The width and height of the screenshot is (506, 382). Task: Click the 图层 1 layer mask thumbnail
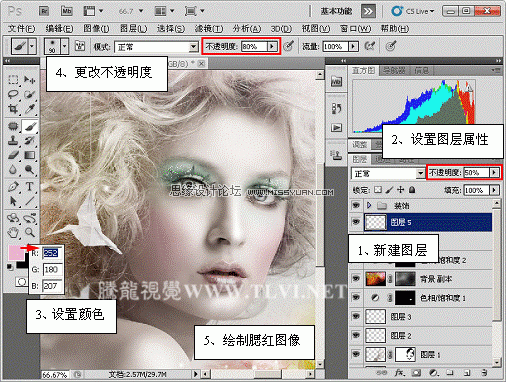point(405,354)
